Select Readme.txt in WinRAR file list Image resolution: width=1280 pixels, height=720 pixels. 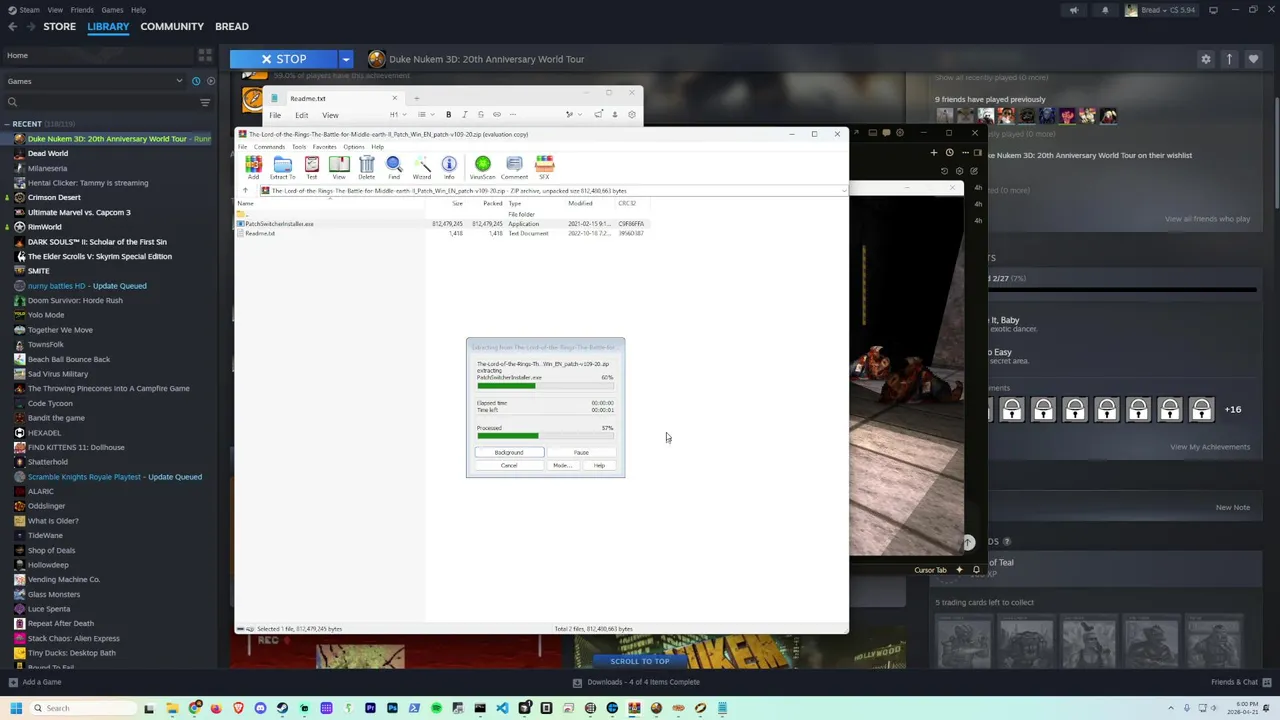pyautogui.click(x=259, y=233)
